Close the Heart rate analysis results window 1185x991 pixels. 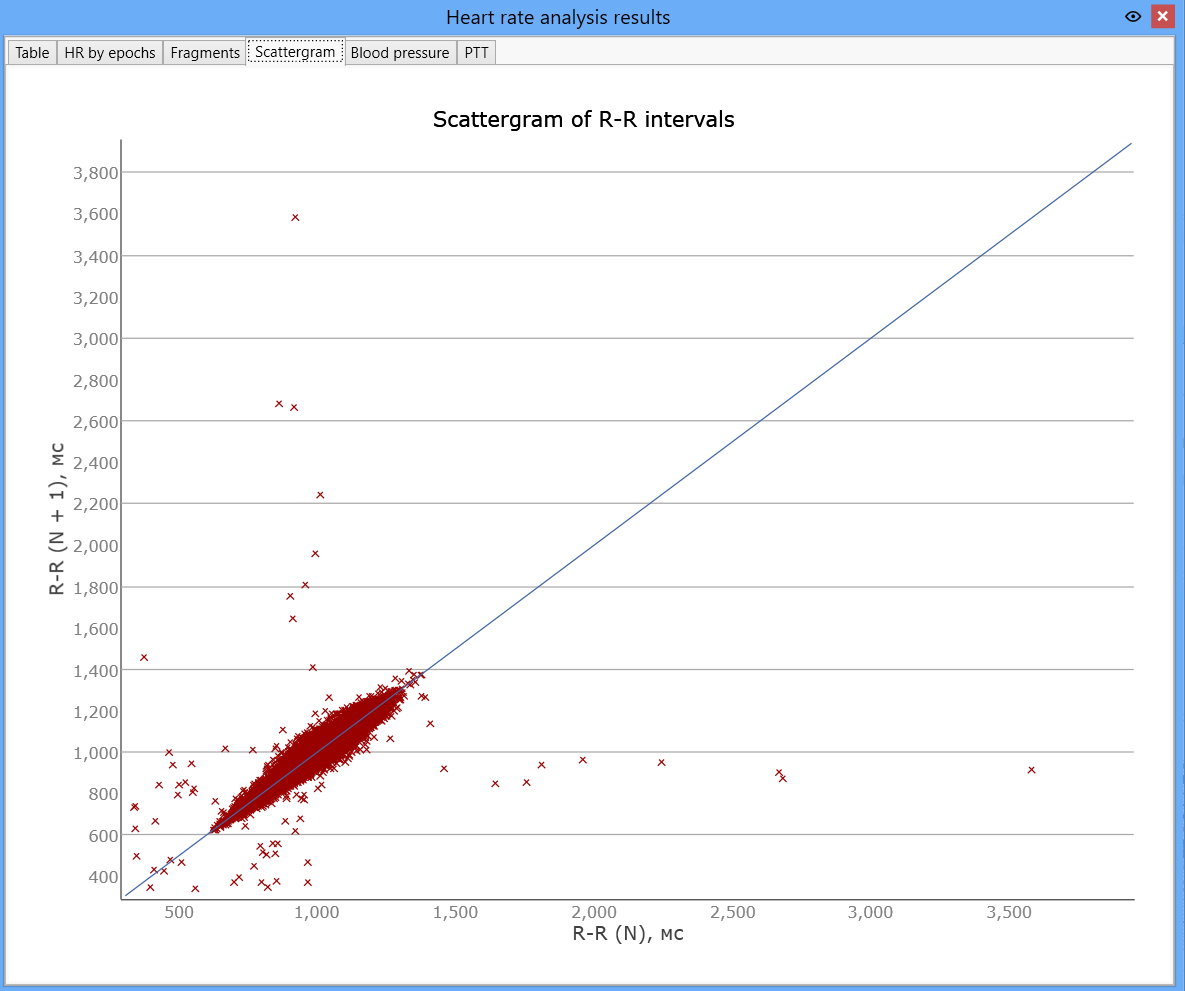point(1162,17)
